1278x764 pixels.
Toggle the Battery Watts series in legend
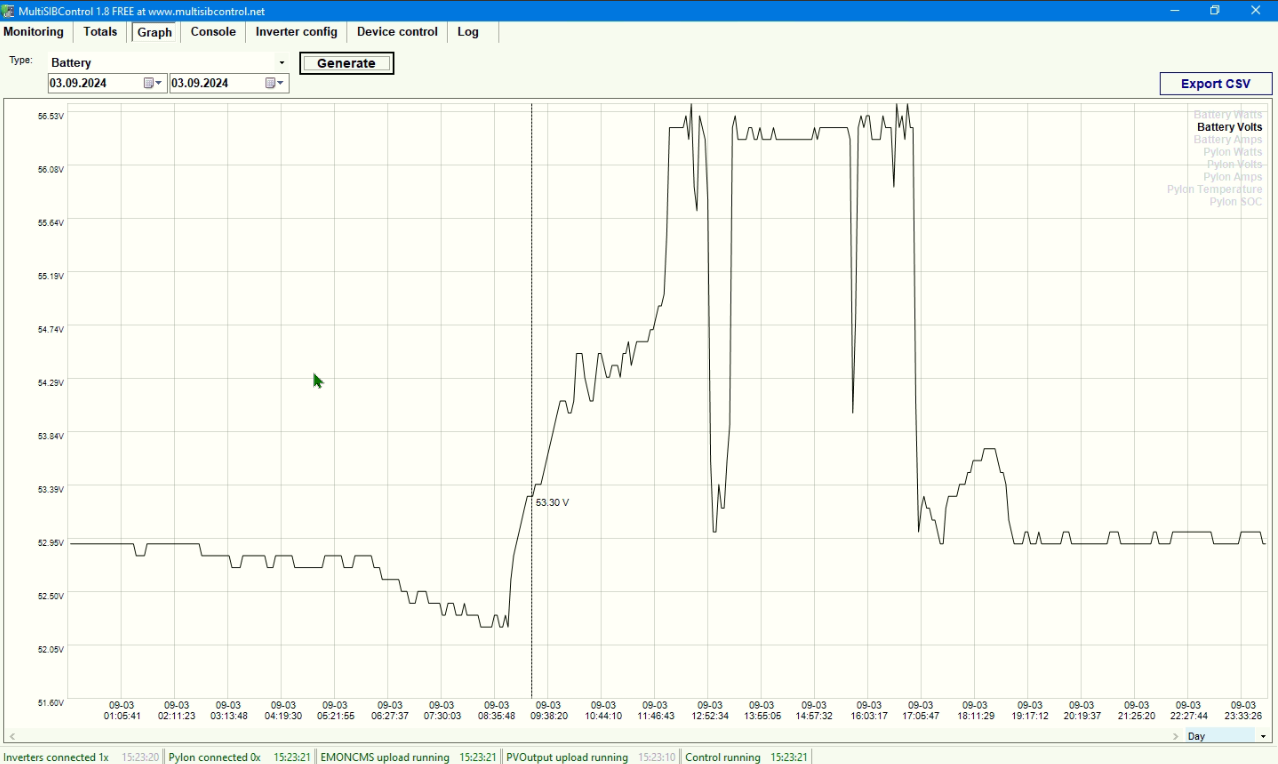[x=1228, y=115]
